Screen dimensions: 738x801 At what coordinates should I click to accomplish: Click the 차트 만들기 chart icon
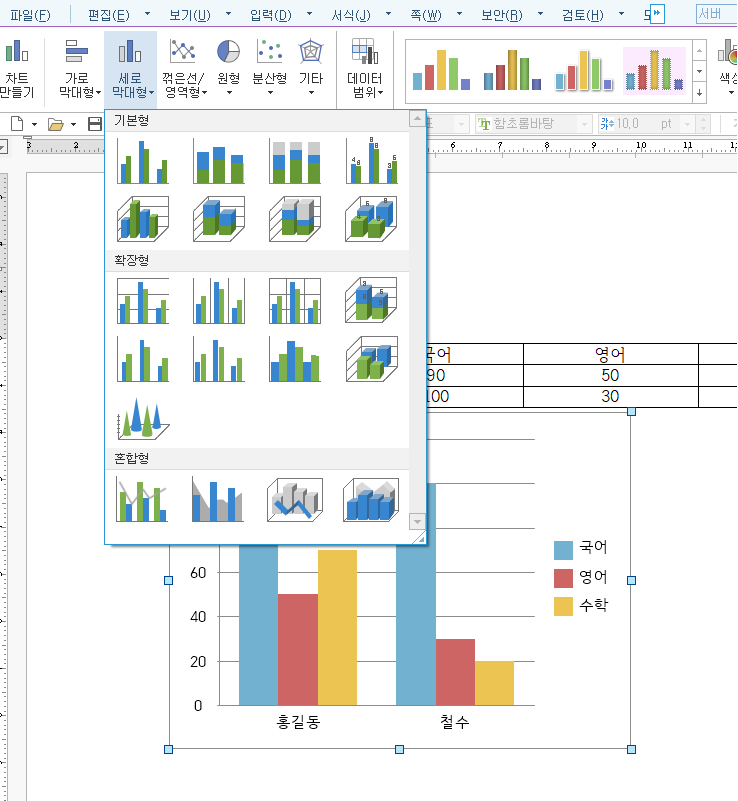(16, 69)
